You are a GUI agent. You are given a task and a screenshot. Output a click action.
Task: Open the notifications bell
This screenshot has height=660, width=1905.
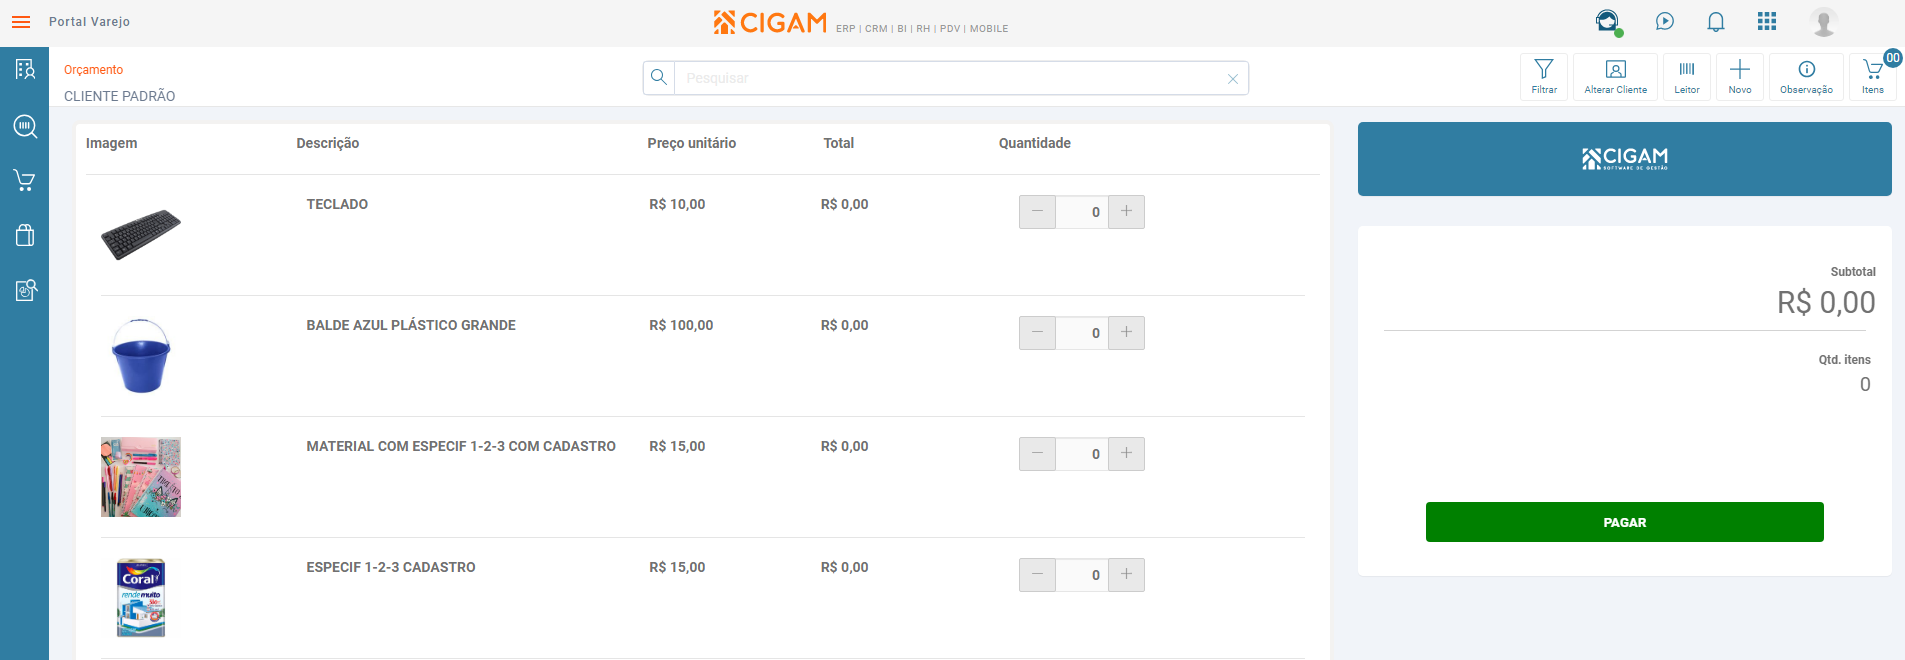click(1716, 22)
